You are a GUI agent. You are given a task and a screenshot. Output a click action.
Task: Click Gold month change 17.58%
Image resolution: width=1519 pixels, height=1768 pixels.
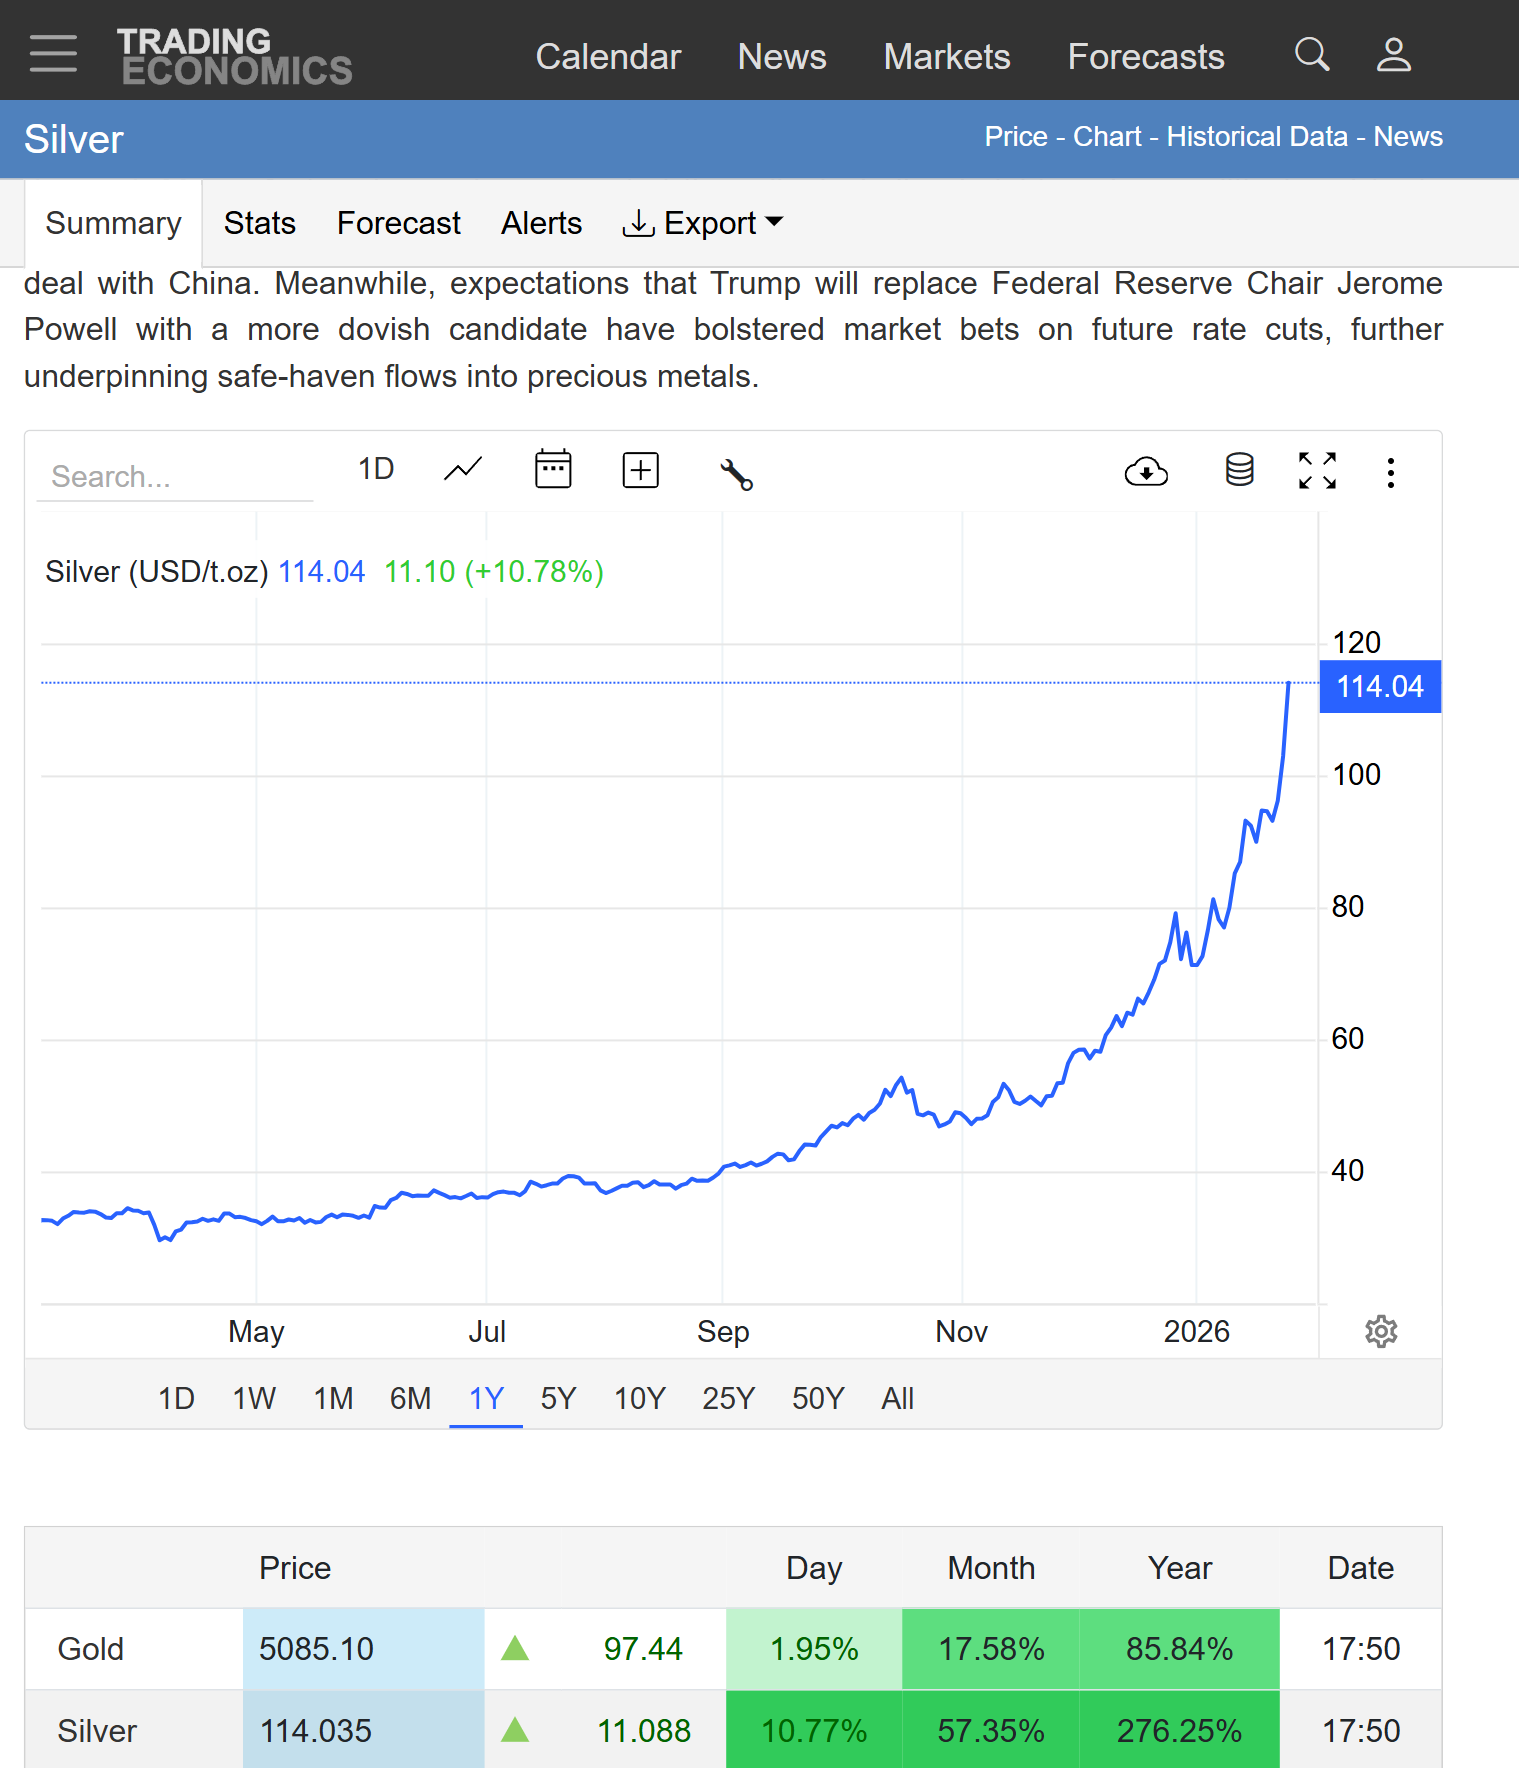coord(991,1649)
